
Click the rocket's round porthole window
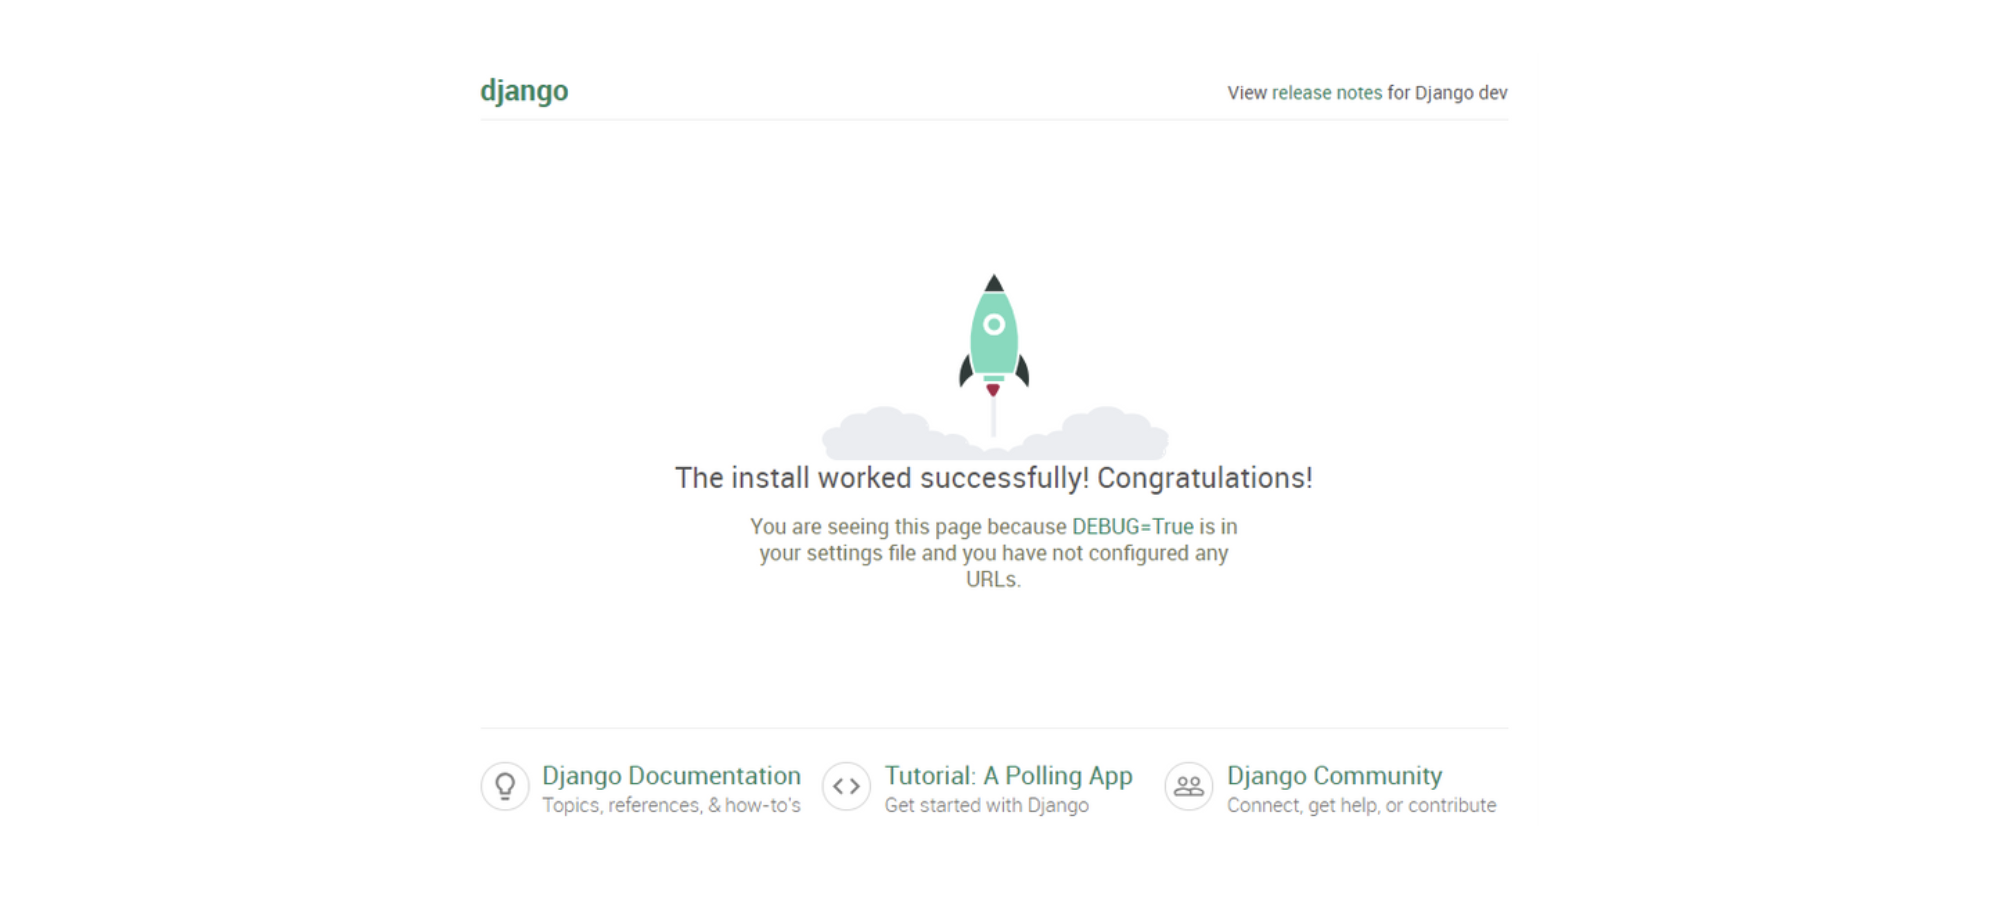pyautogui.click(x=993, y=324)
